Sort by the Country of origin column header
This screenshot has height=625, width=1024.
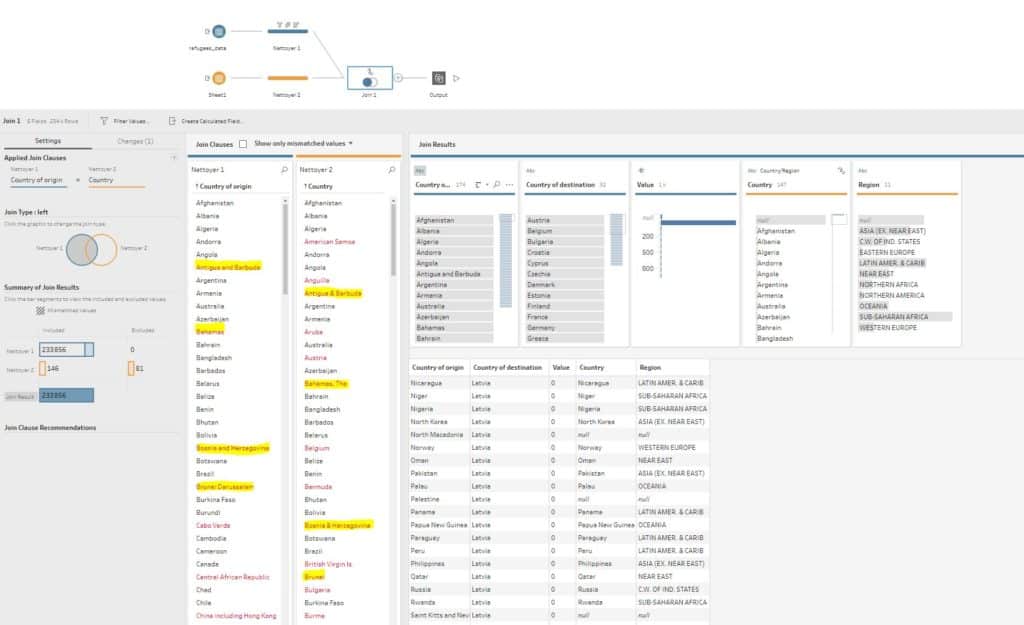[438, 368]
